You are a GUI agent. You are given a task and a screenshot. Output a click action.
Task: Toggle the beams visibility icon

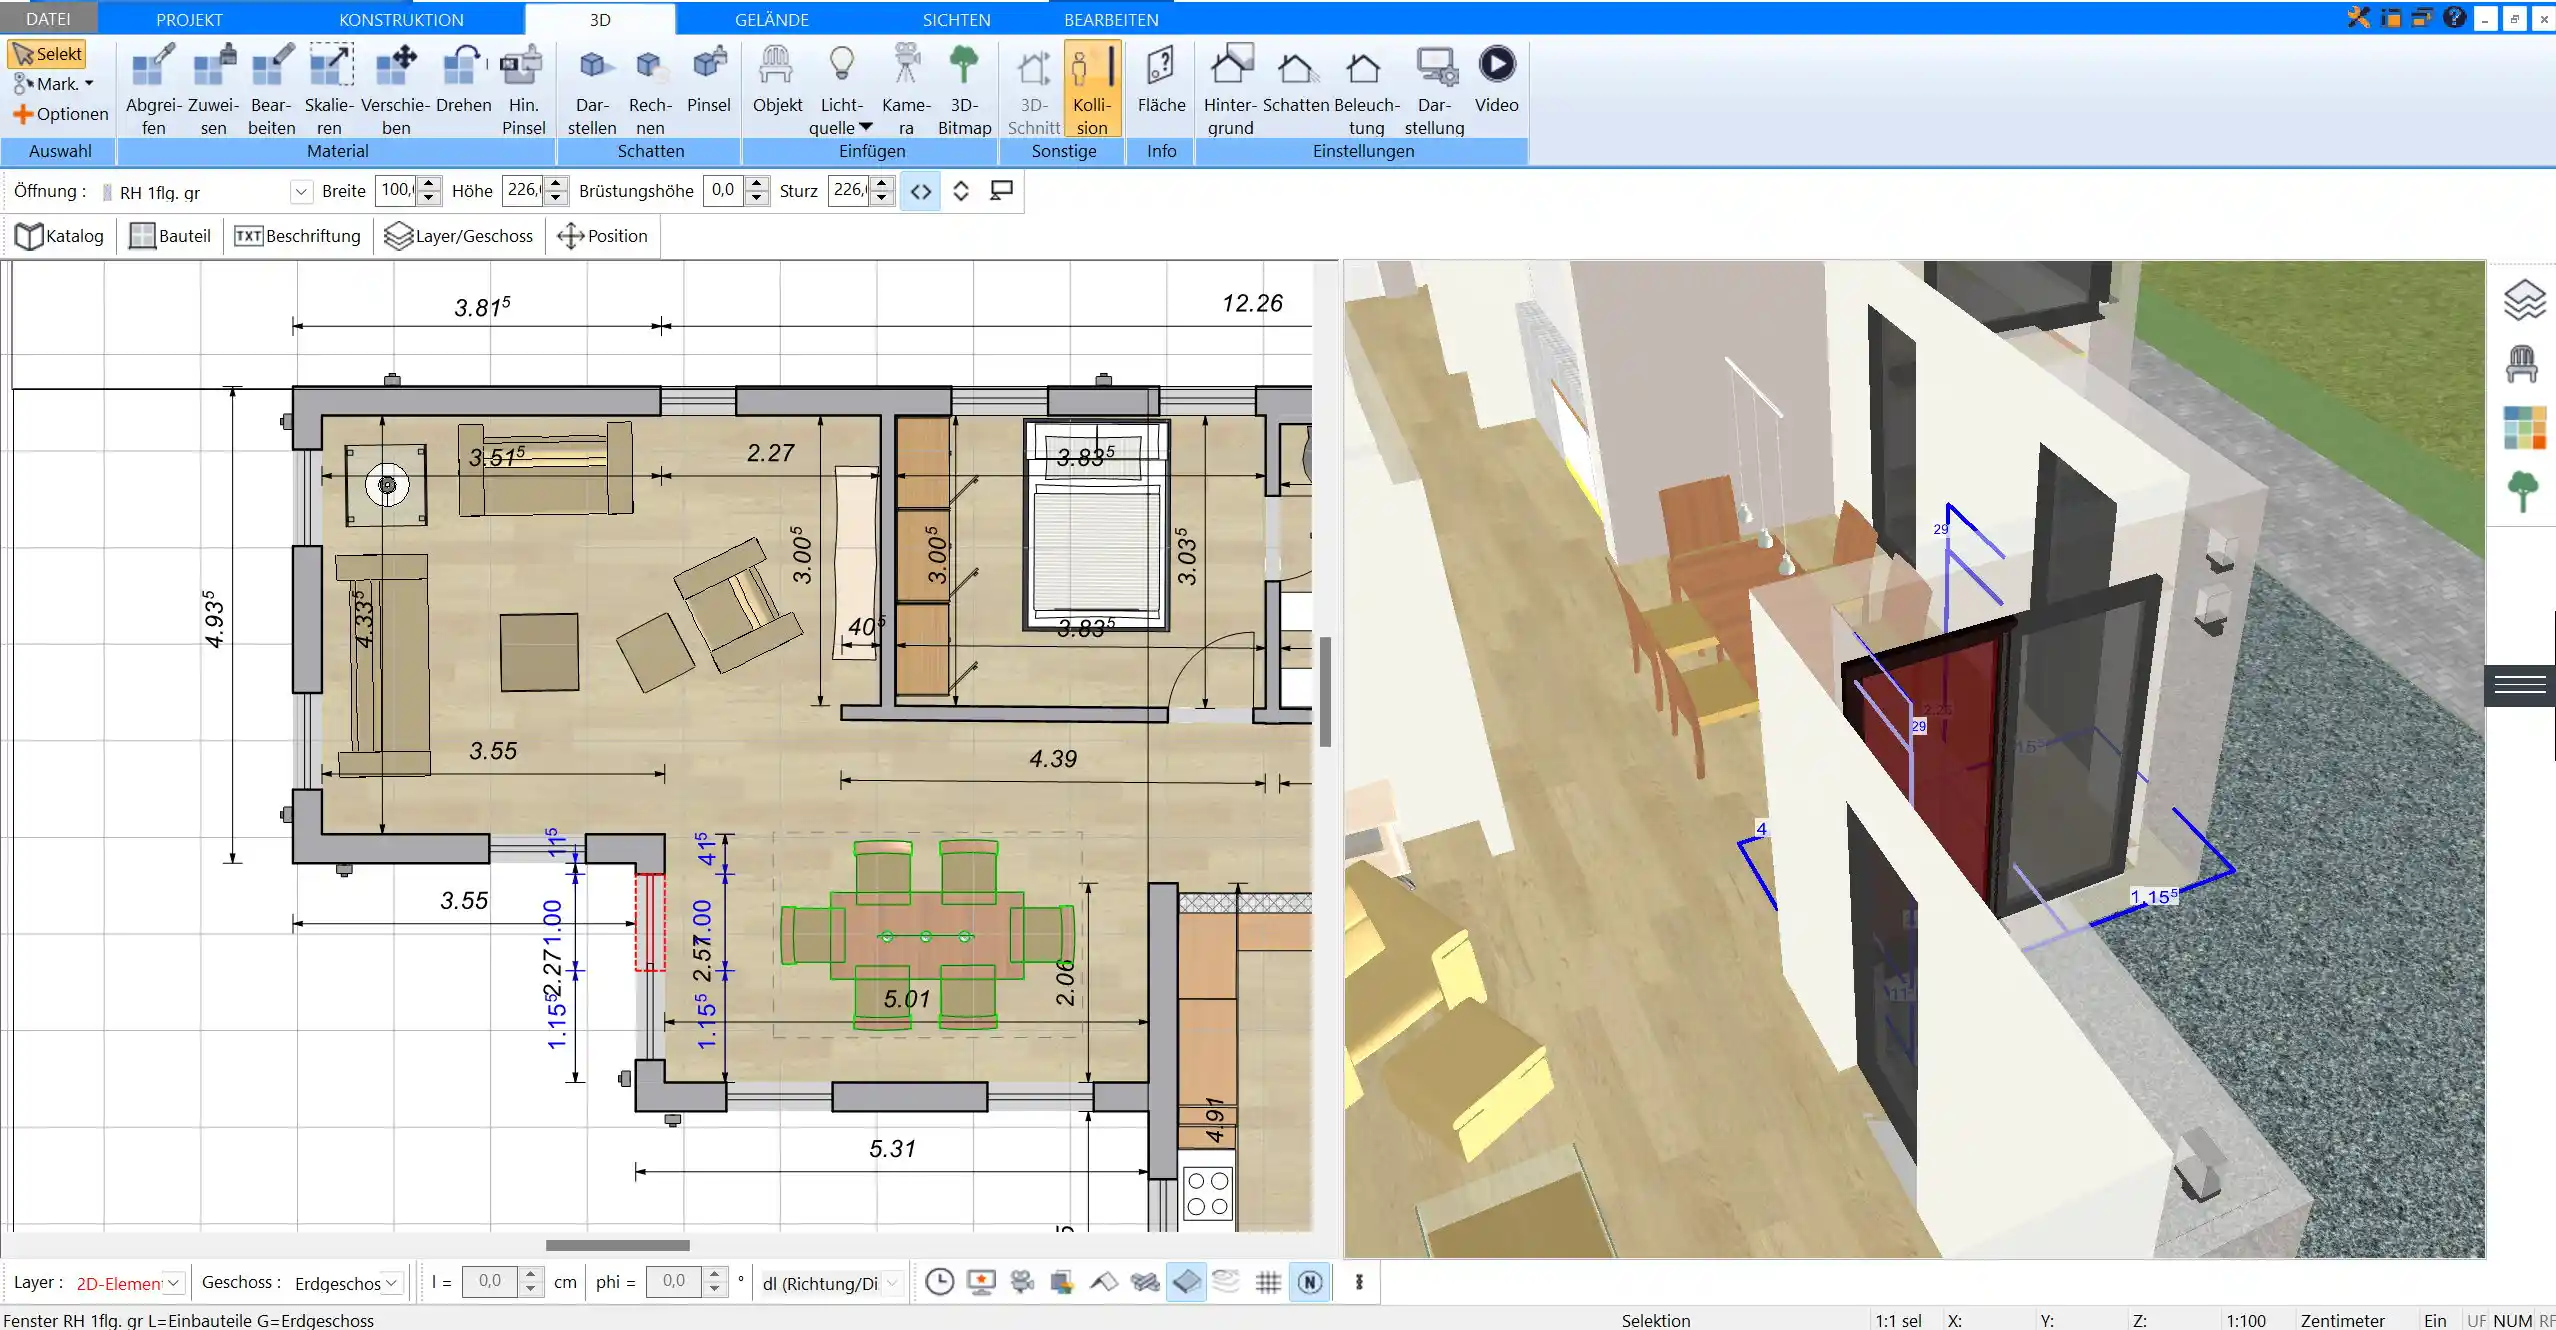[1145, 1282]
